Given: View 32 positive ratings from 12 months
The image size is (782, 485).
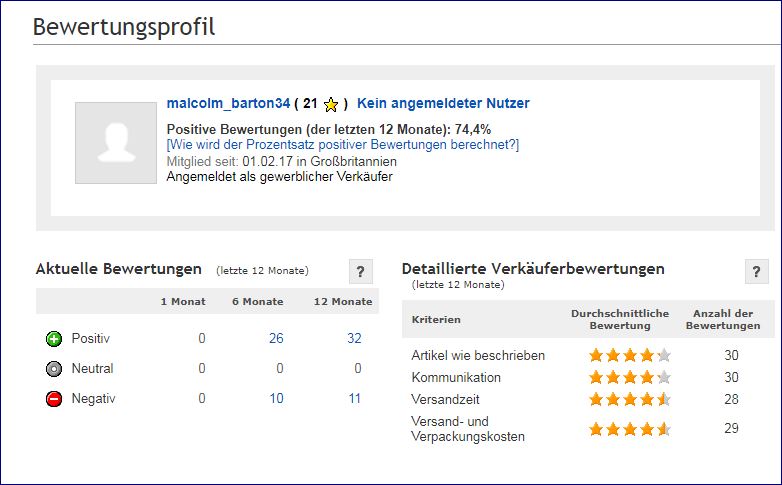Looking at the screenshot, I should [354, 338].
